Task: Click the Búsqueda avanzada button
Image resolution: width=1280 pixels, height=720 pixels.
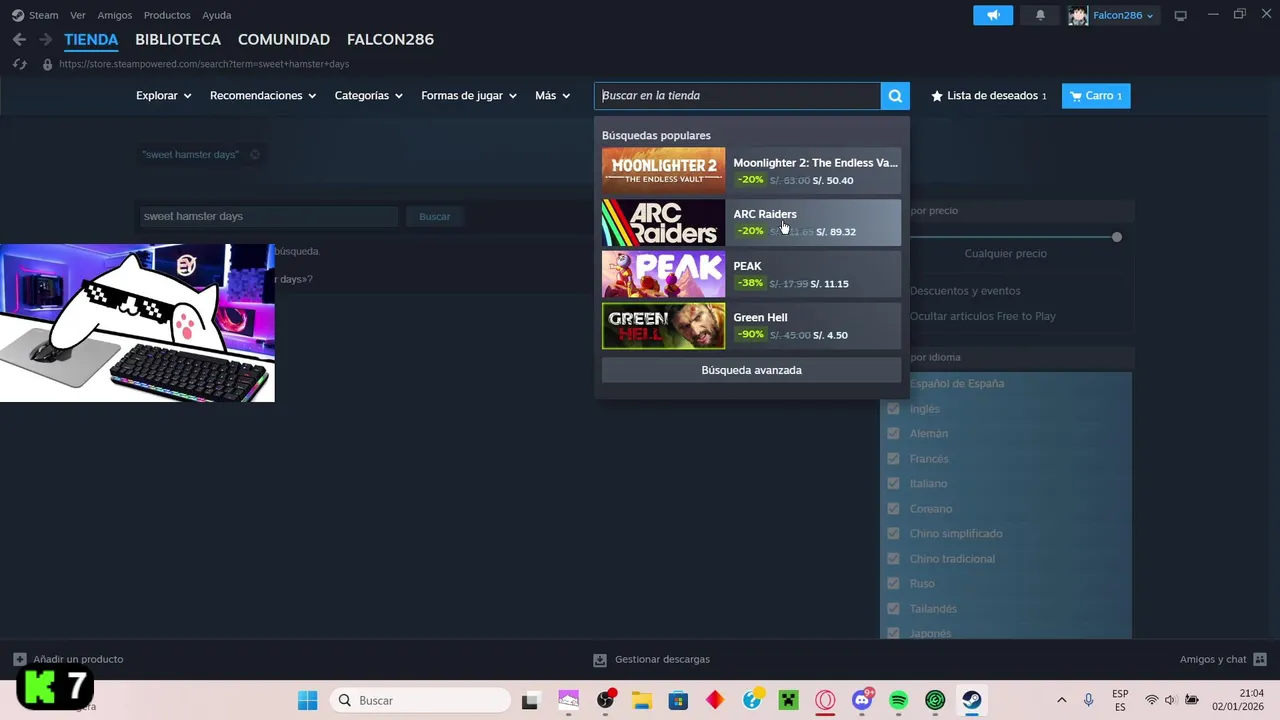Action: (751, 370)
